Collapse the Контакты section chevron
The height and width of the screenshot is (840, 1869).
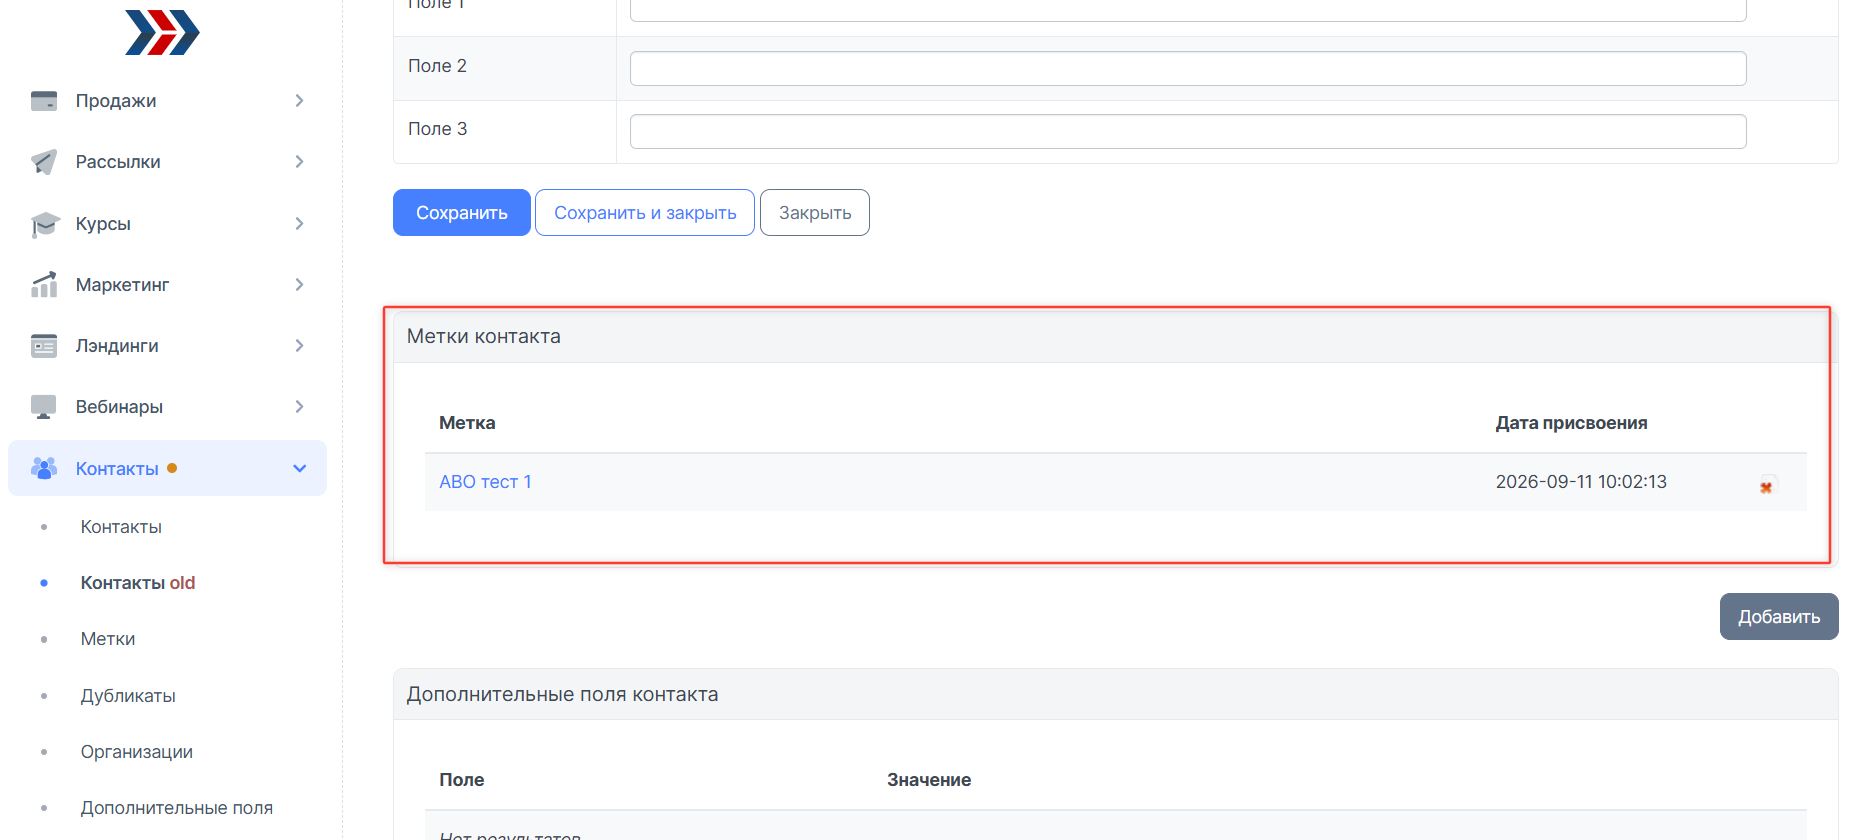click(299, 468)
